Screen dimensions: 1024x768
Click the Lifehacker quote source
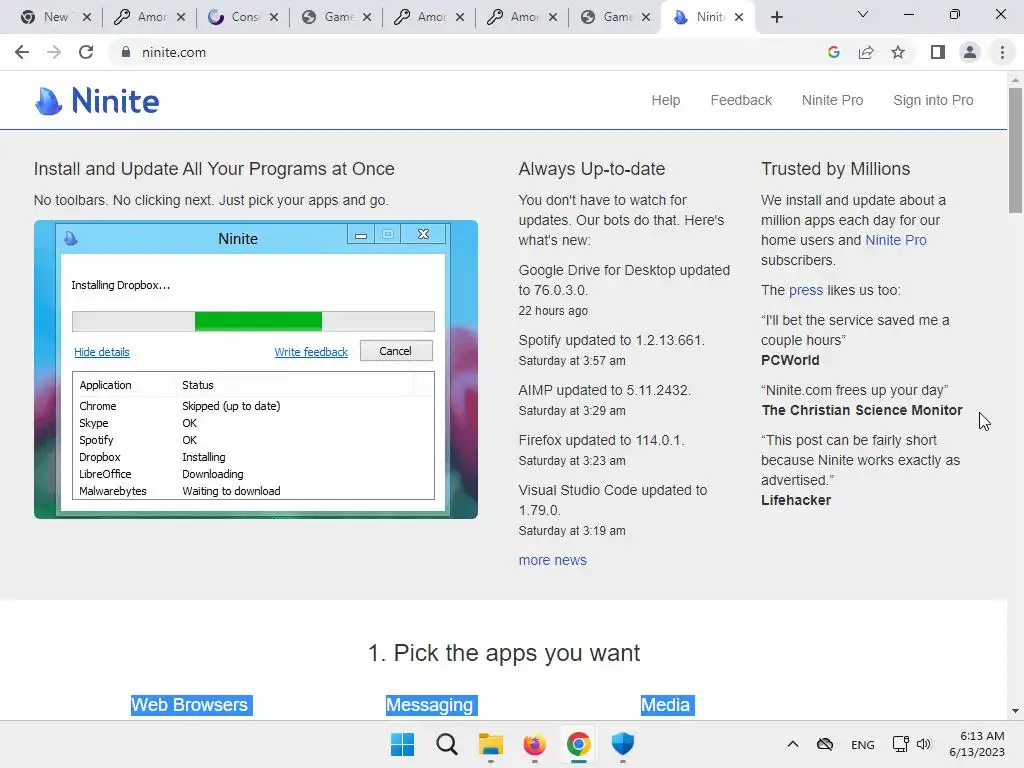tap(795, 500)
